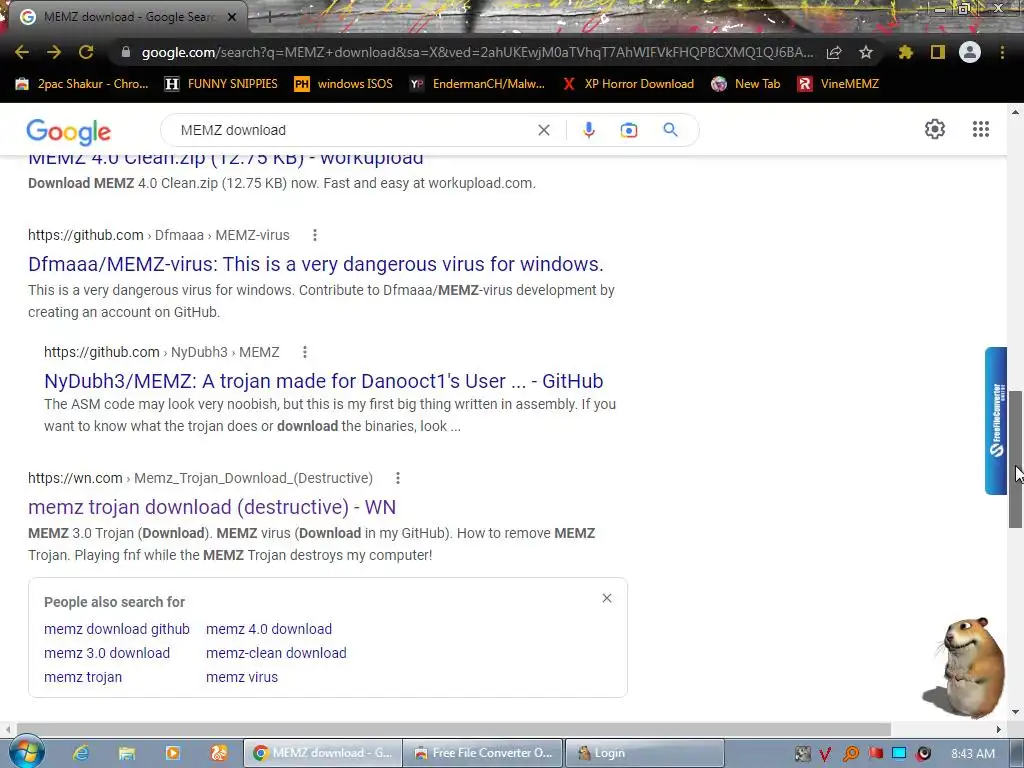This screenshot has width=1024, height=768.
Task: Click the red flag tray icon
Action: pyautogui.click(x=875, y=754)
